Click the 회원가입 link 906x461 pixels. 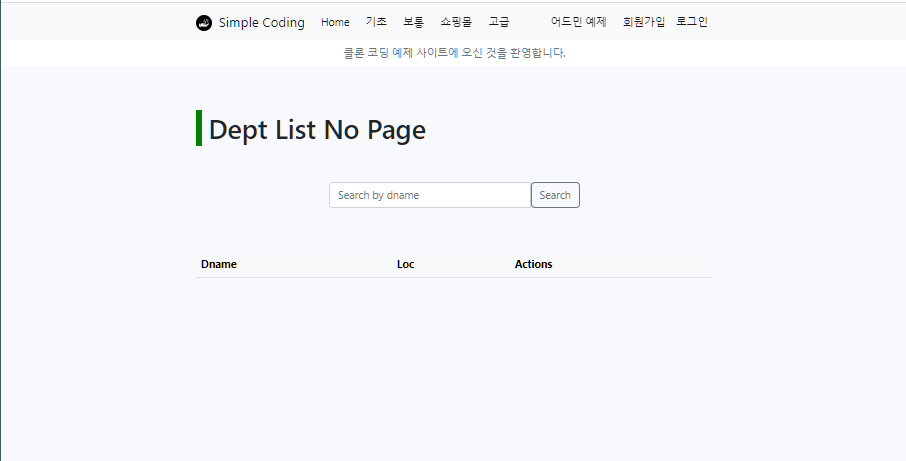click(x=644, y=22)
